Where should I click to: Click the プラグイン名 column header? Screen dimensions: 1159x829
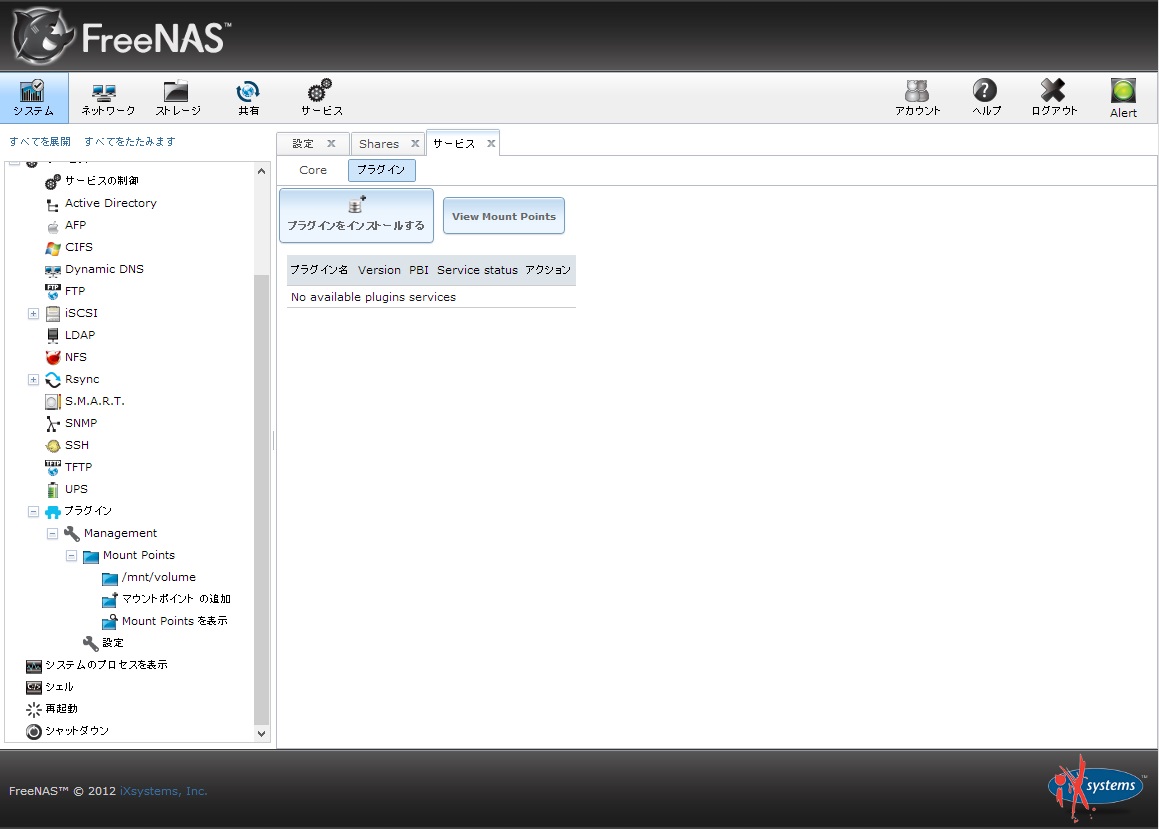pos(319,270)
